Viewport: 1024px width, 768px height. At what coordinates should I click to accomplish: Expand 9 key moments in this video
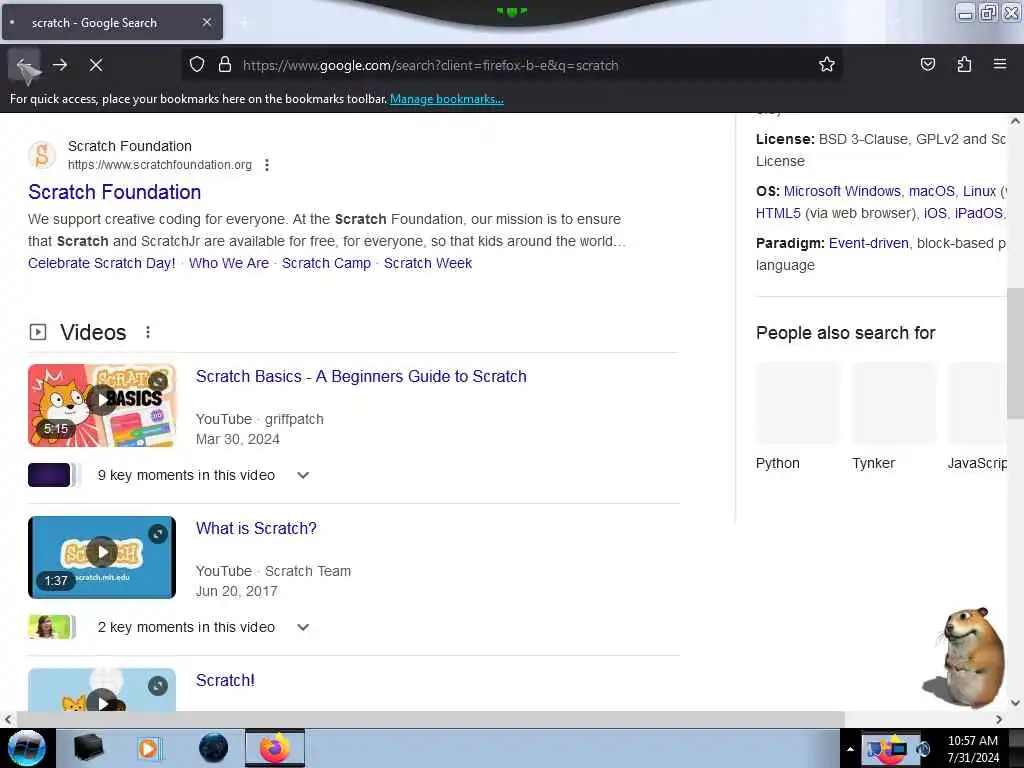[x=303, y=475]
